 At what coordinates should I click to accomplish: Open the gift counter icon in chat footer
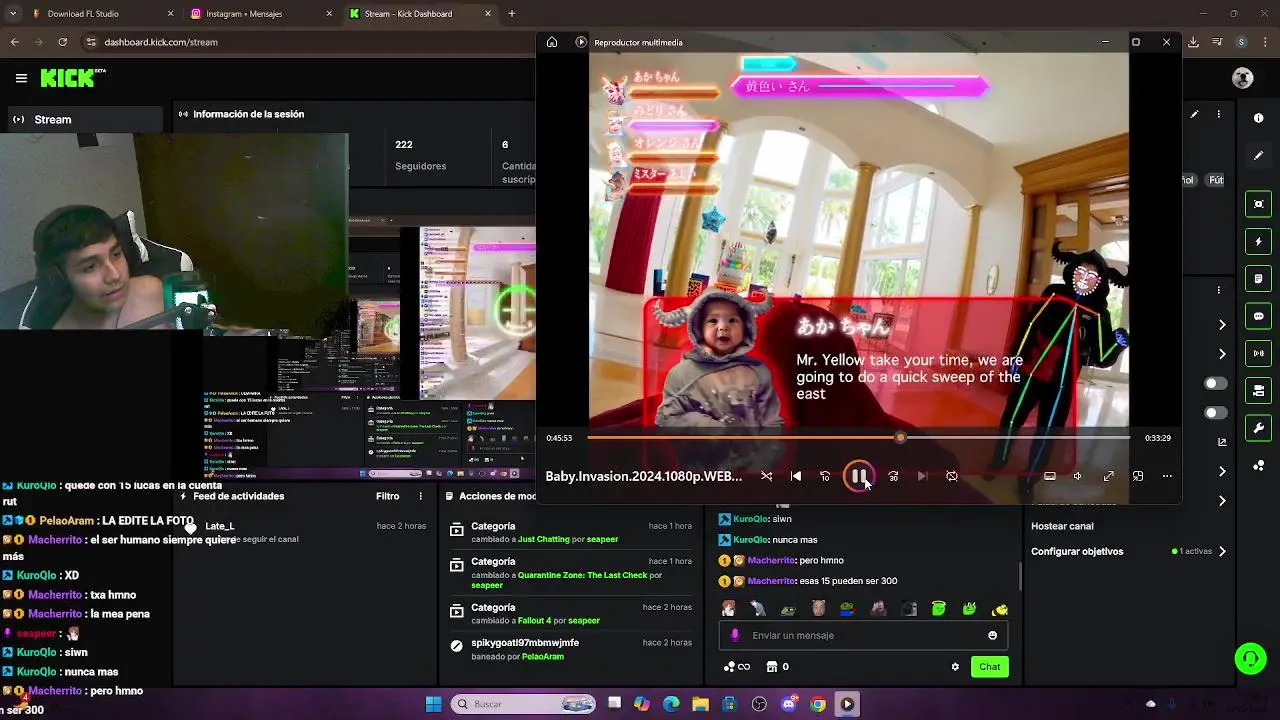pos(777,667)
